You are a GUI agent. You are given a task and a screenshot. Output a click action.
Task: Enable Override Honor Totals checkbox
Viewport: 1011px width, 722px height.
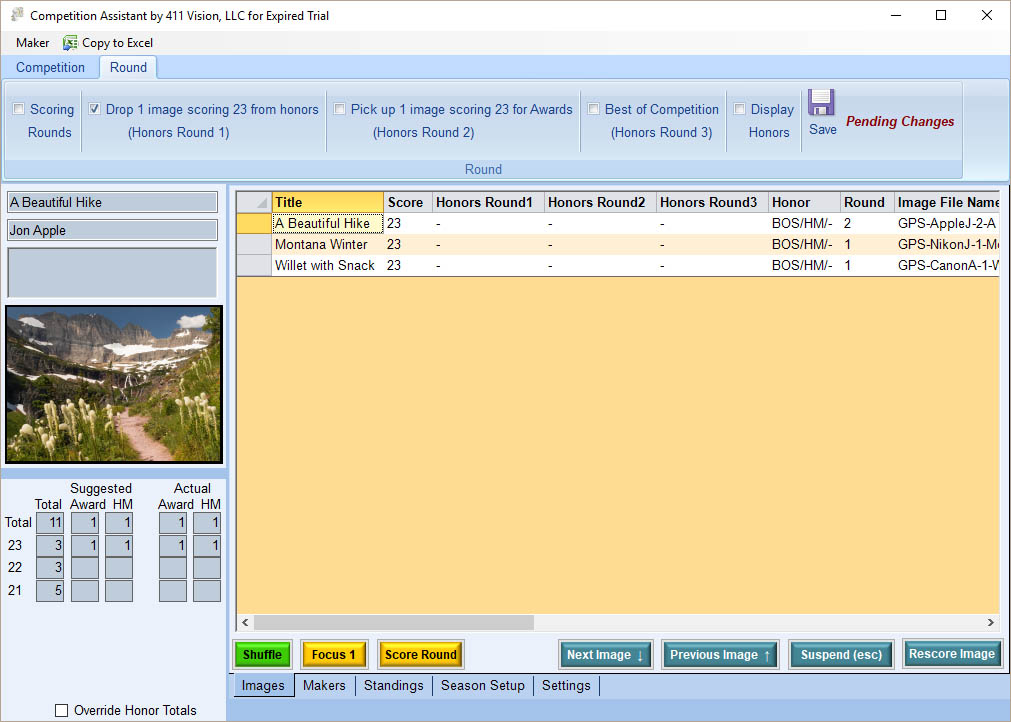tap(61, 710)
